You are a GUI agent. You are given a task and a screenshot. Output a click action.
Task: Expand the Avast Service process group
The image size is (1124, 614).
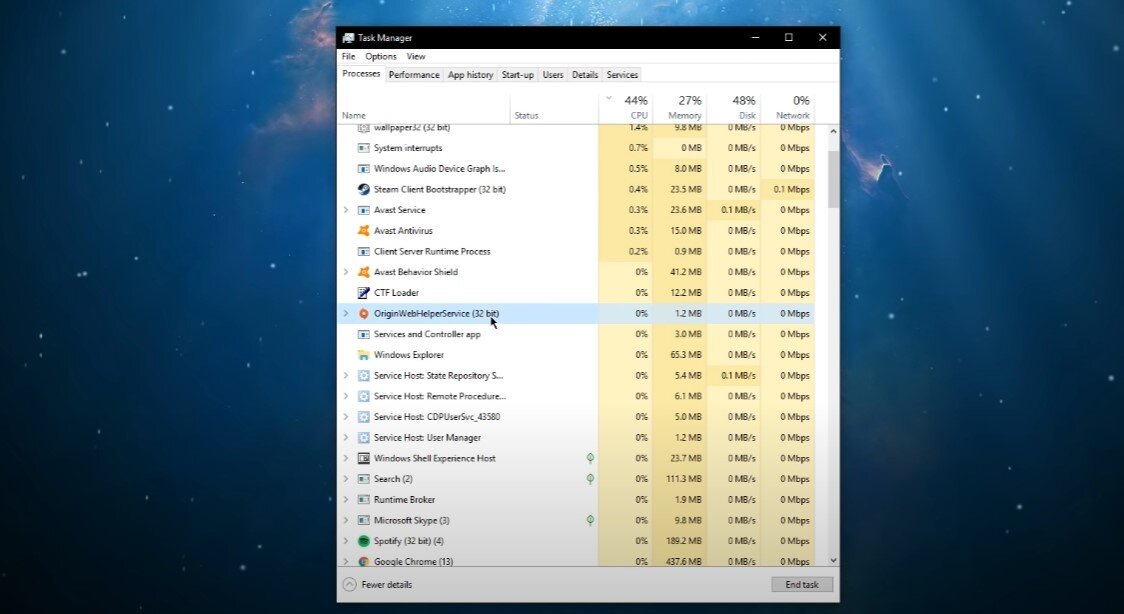tap(346, 210)
